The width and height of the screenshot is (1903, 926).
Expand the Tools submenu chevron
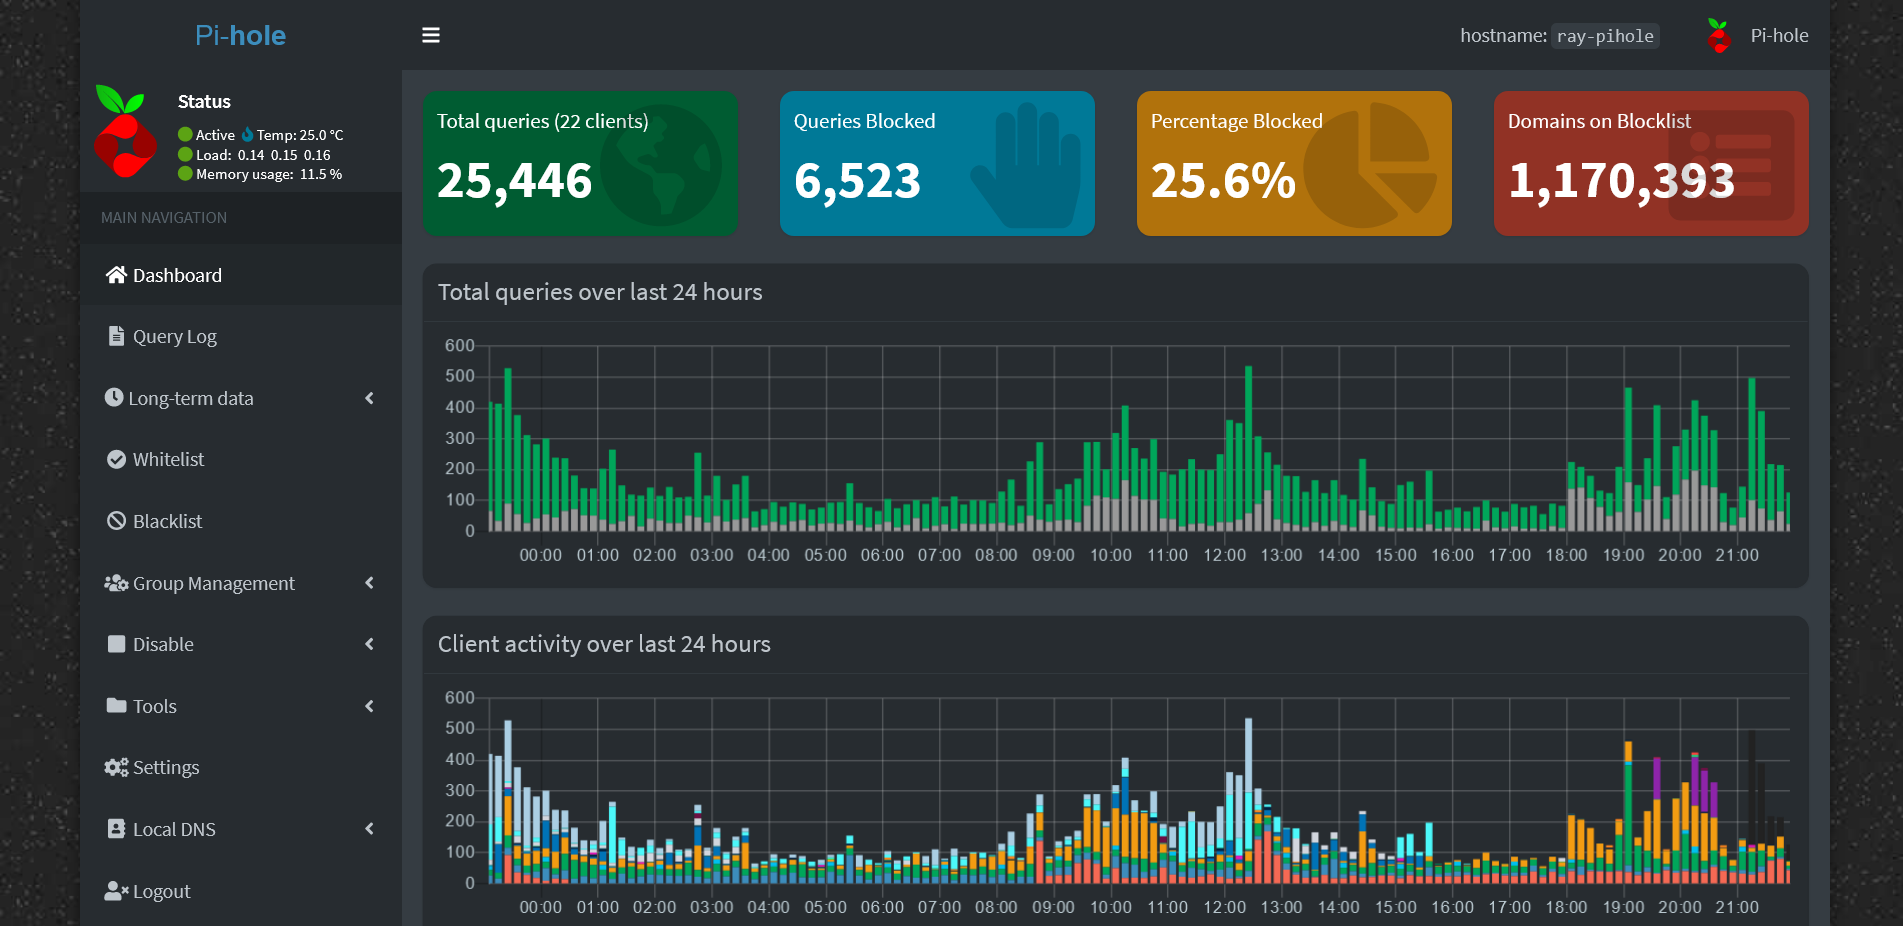pos(369,706)
